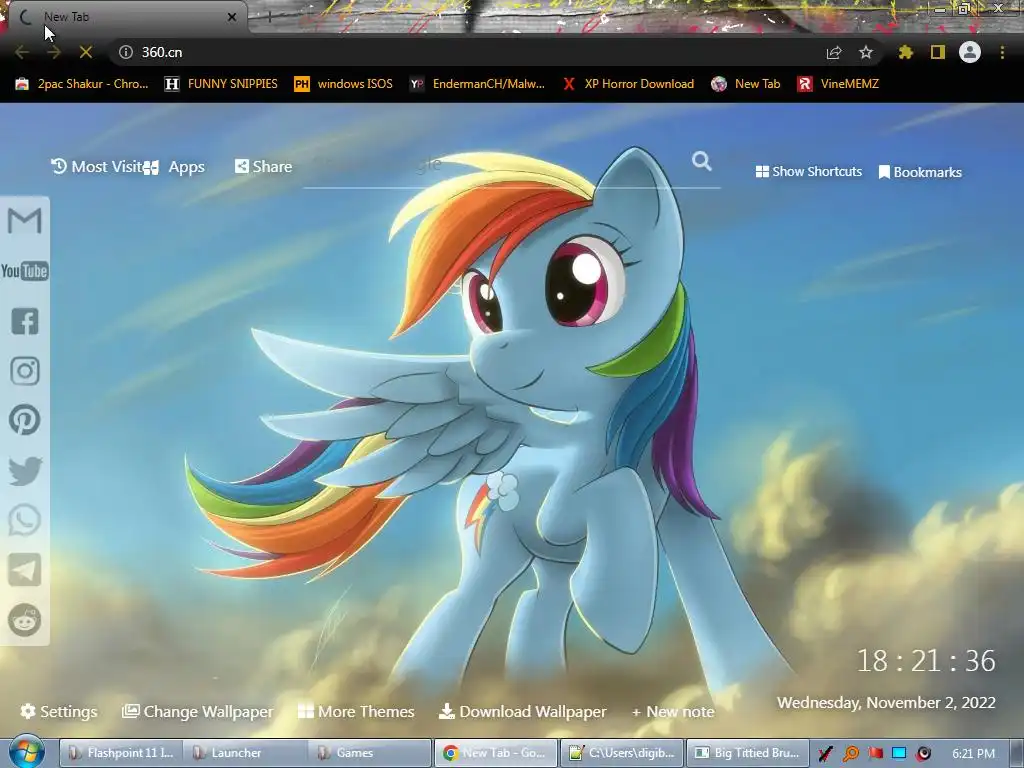Open the Apps menu
1024x768 pixels.
pyautogui.click(x=175, y=167)
